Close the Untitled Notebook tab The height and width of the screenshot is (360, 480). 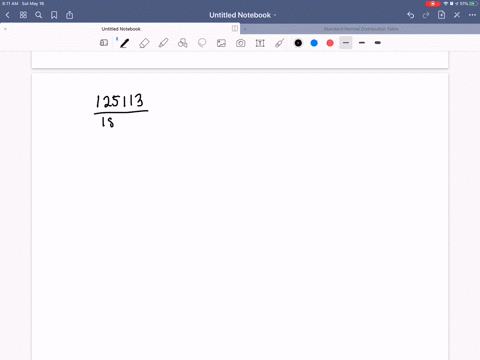[5, 29]
